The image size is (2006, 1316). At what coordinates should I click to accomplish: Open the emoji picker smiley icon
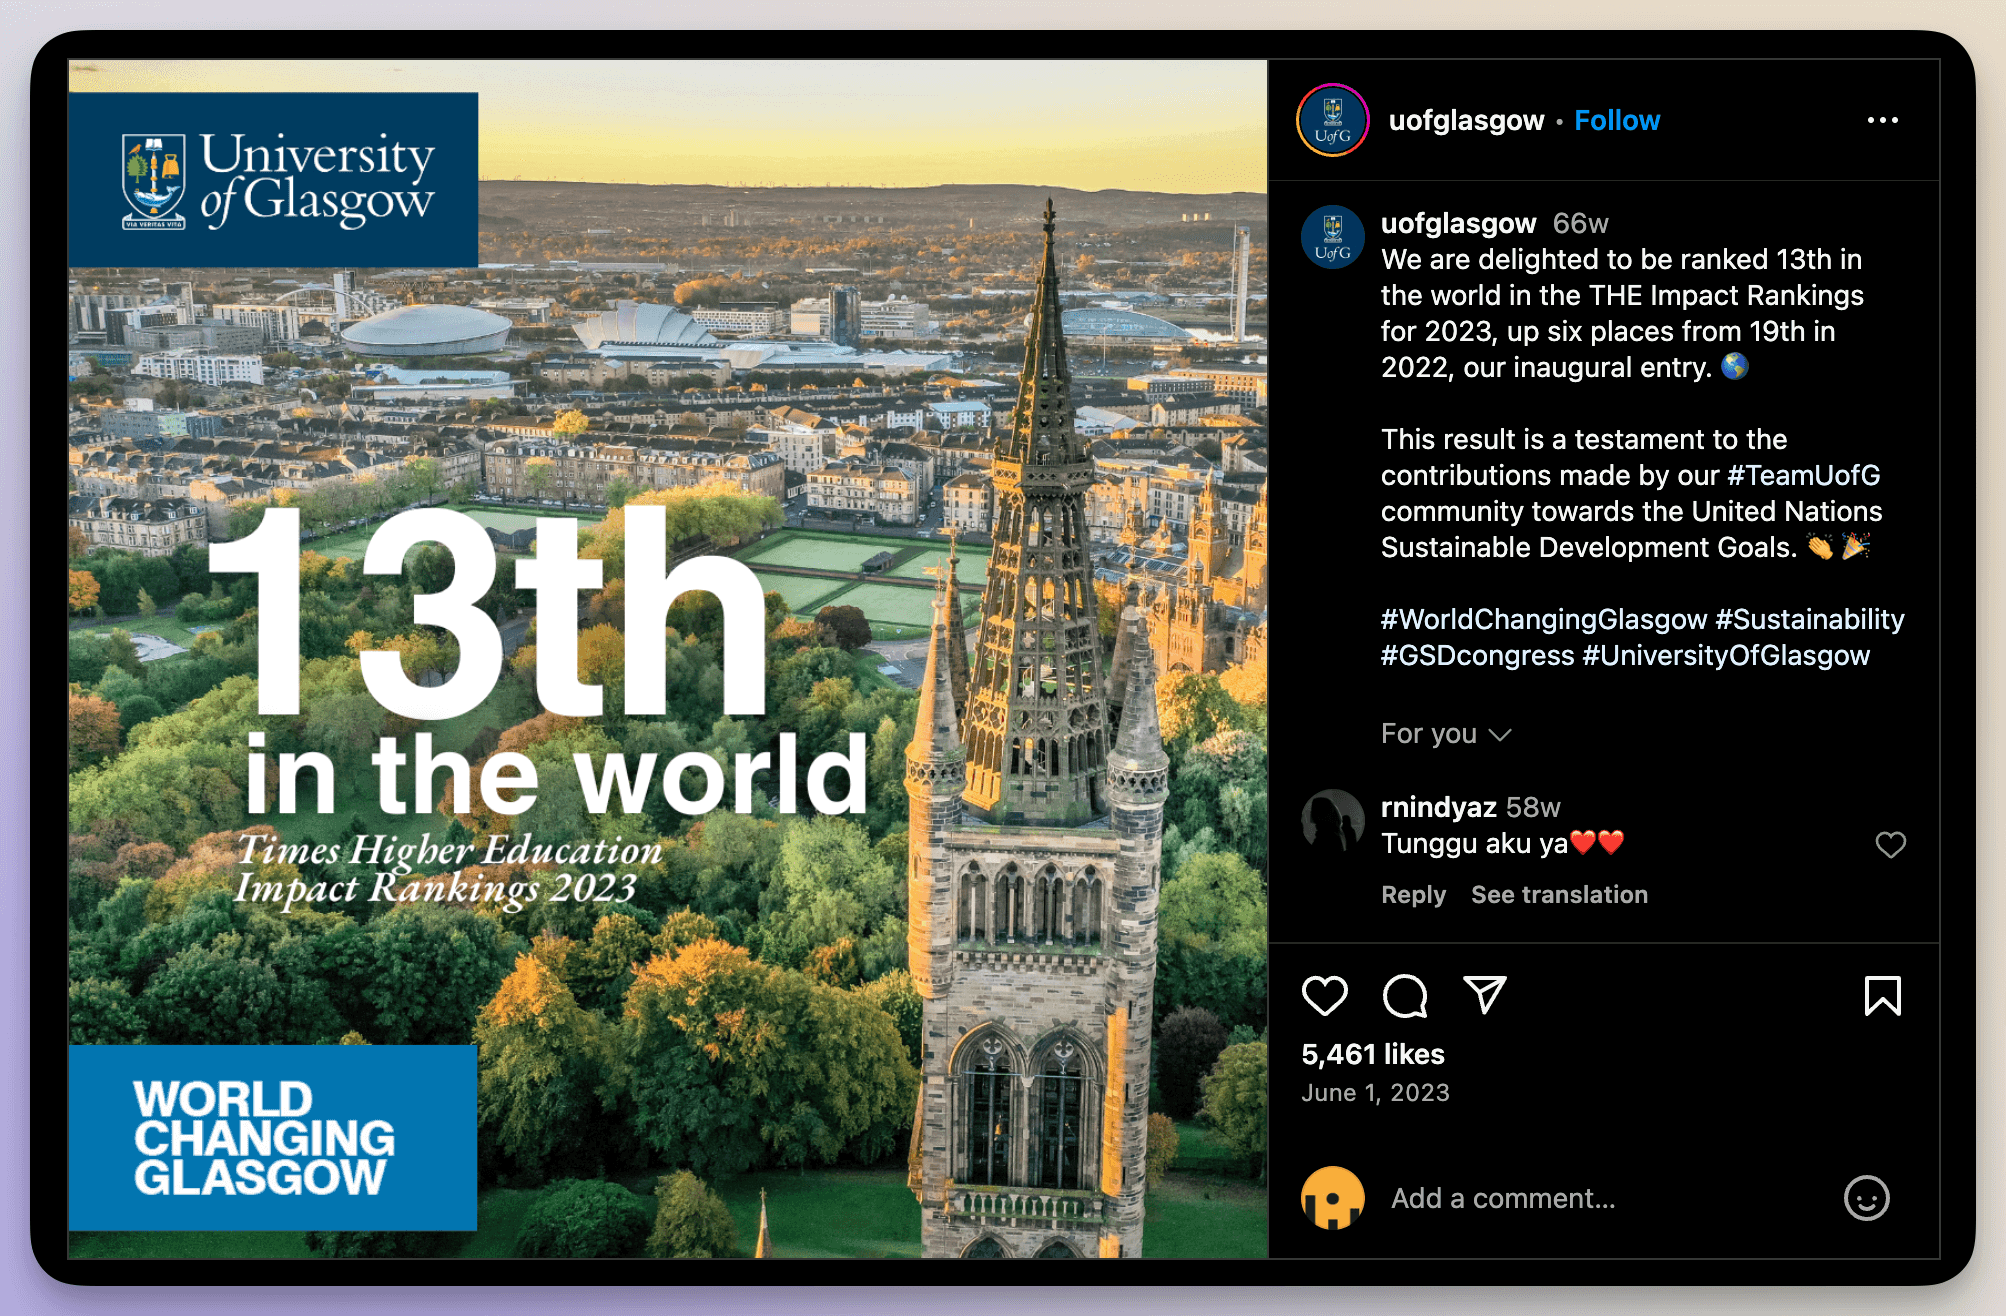point(1866,1198)
